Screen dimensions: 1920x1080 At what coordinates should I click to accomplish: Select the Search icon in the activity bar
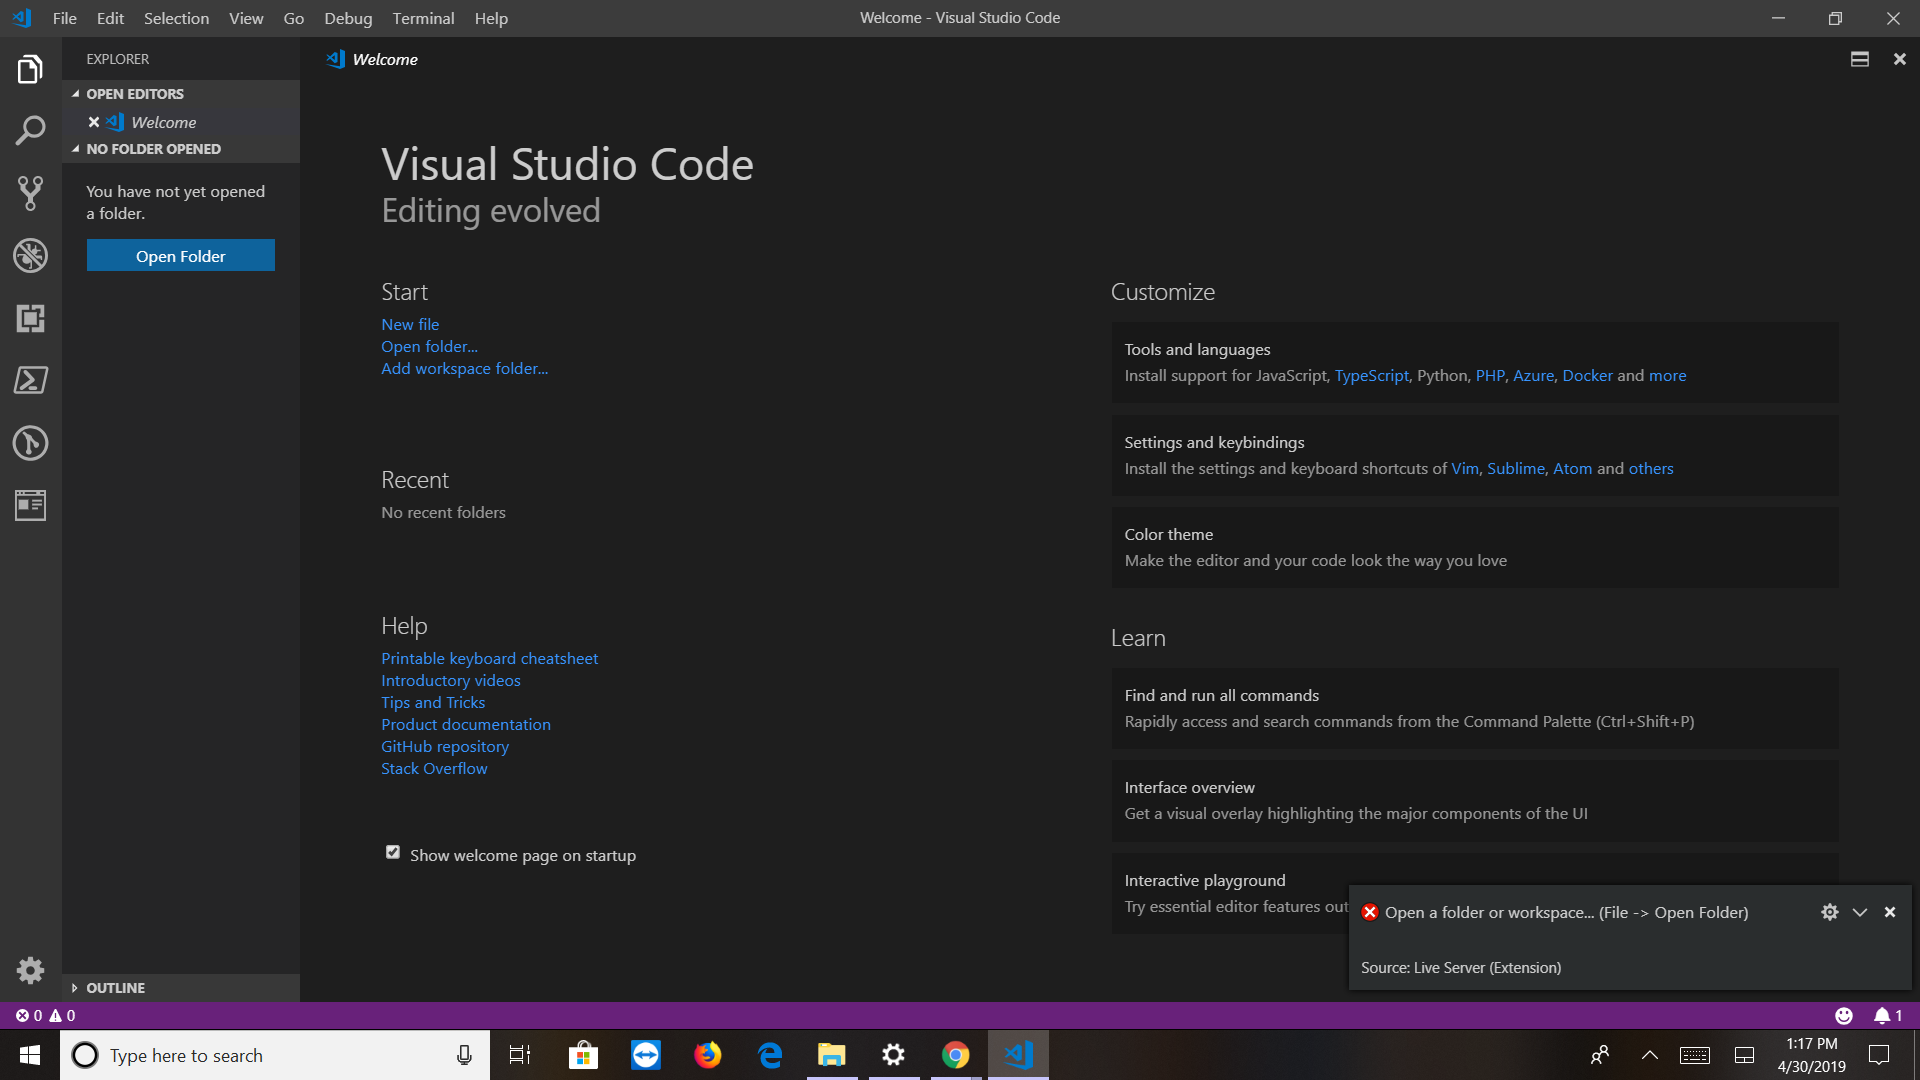pyautogui.click(x=30, y=130)
